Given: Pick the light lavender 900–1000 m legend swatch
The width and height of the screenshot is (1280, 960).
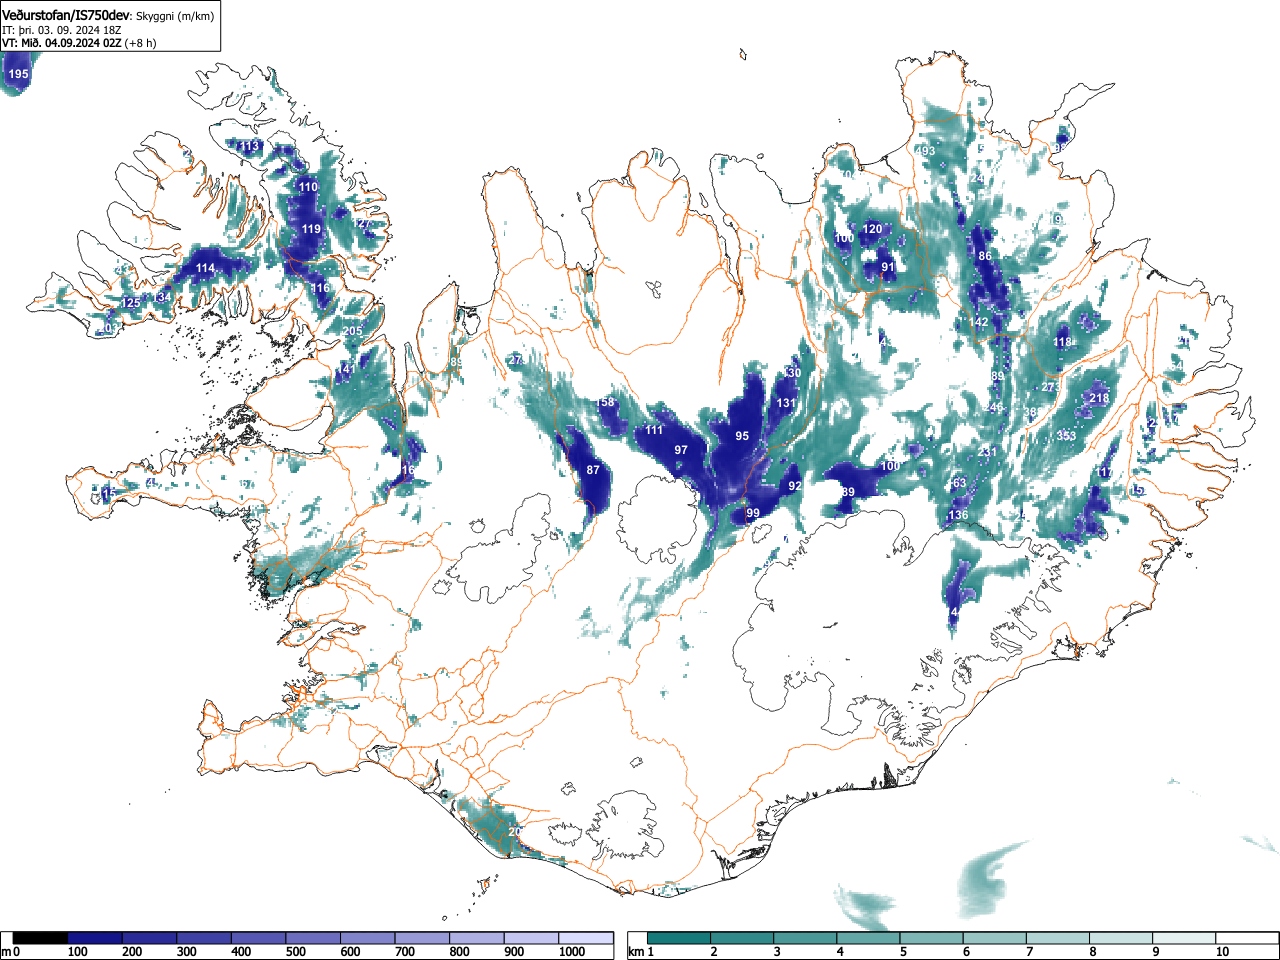Looking at the screenshot, I should (531, 938).
